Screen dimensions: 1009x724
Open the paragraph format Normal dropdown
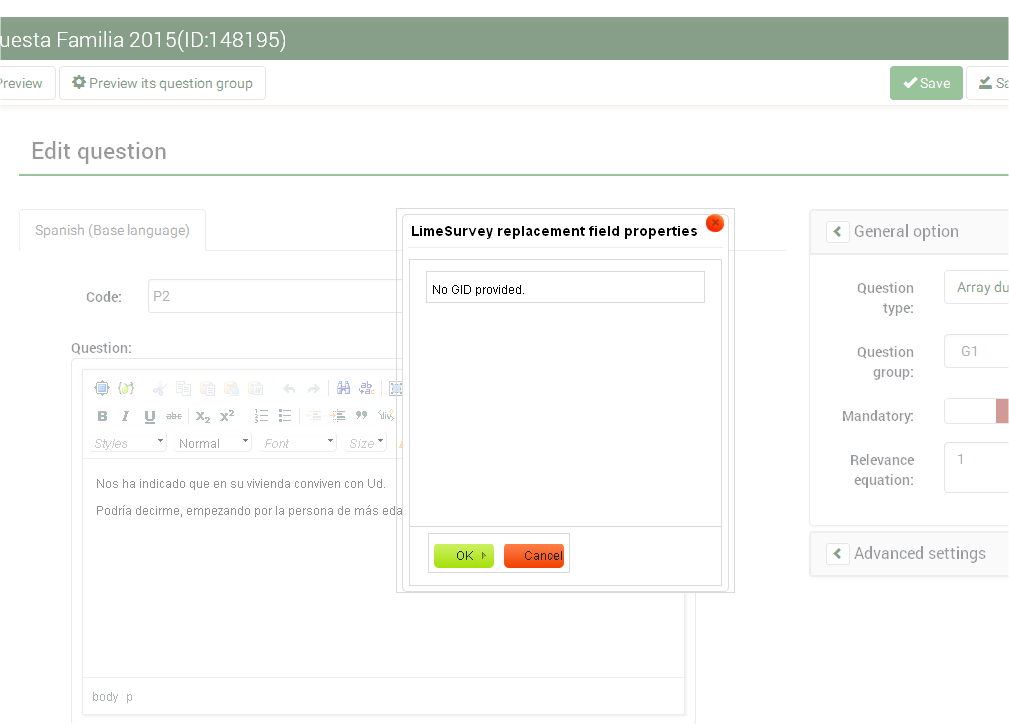(213, 443)
